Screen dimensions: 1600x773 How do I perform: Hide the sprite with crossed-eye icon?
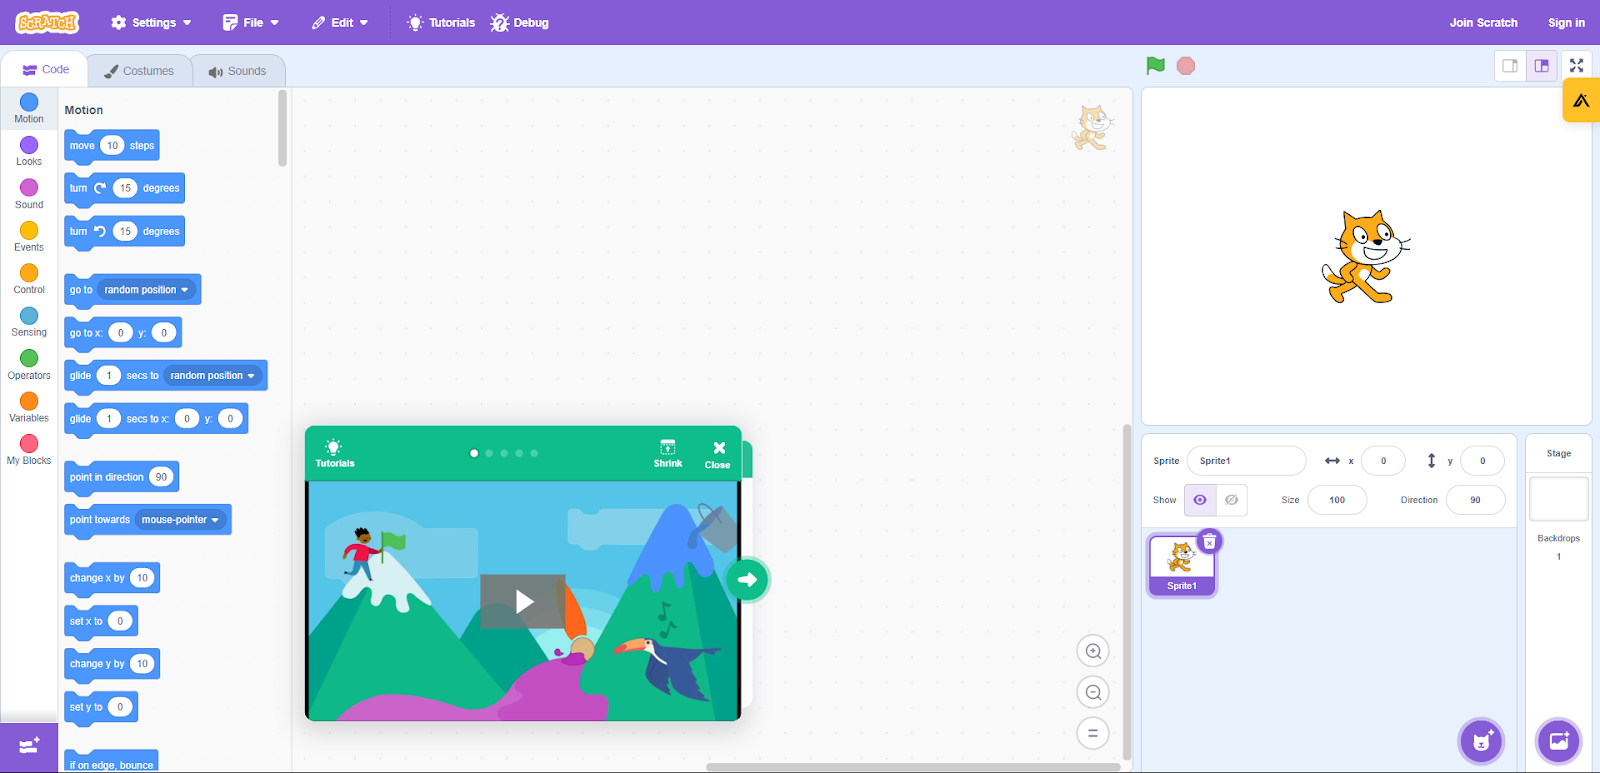1232,500
